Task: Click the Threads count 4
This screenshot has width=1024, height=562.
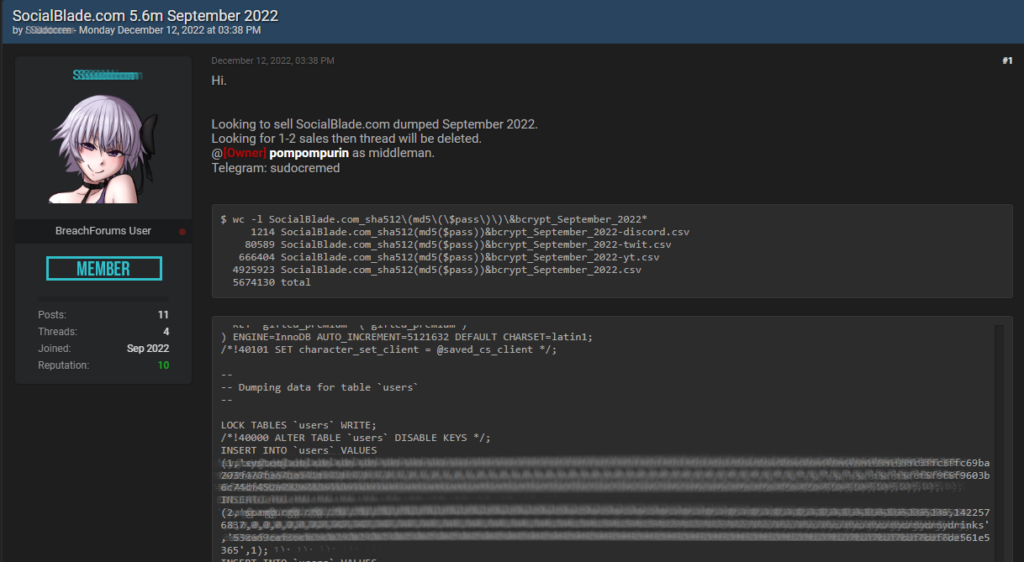Action: 166,332
